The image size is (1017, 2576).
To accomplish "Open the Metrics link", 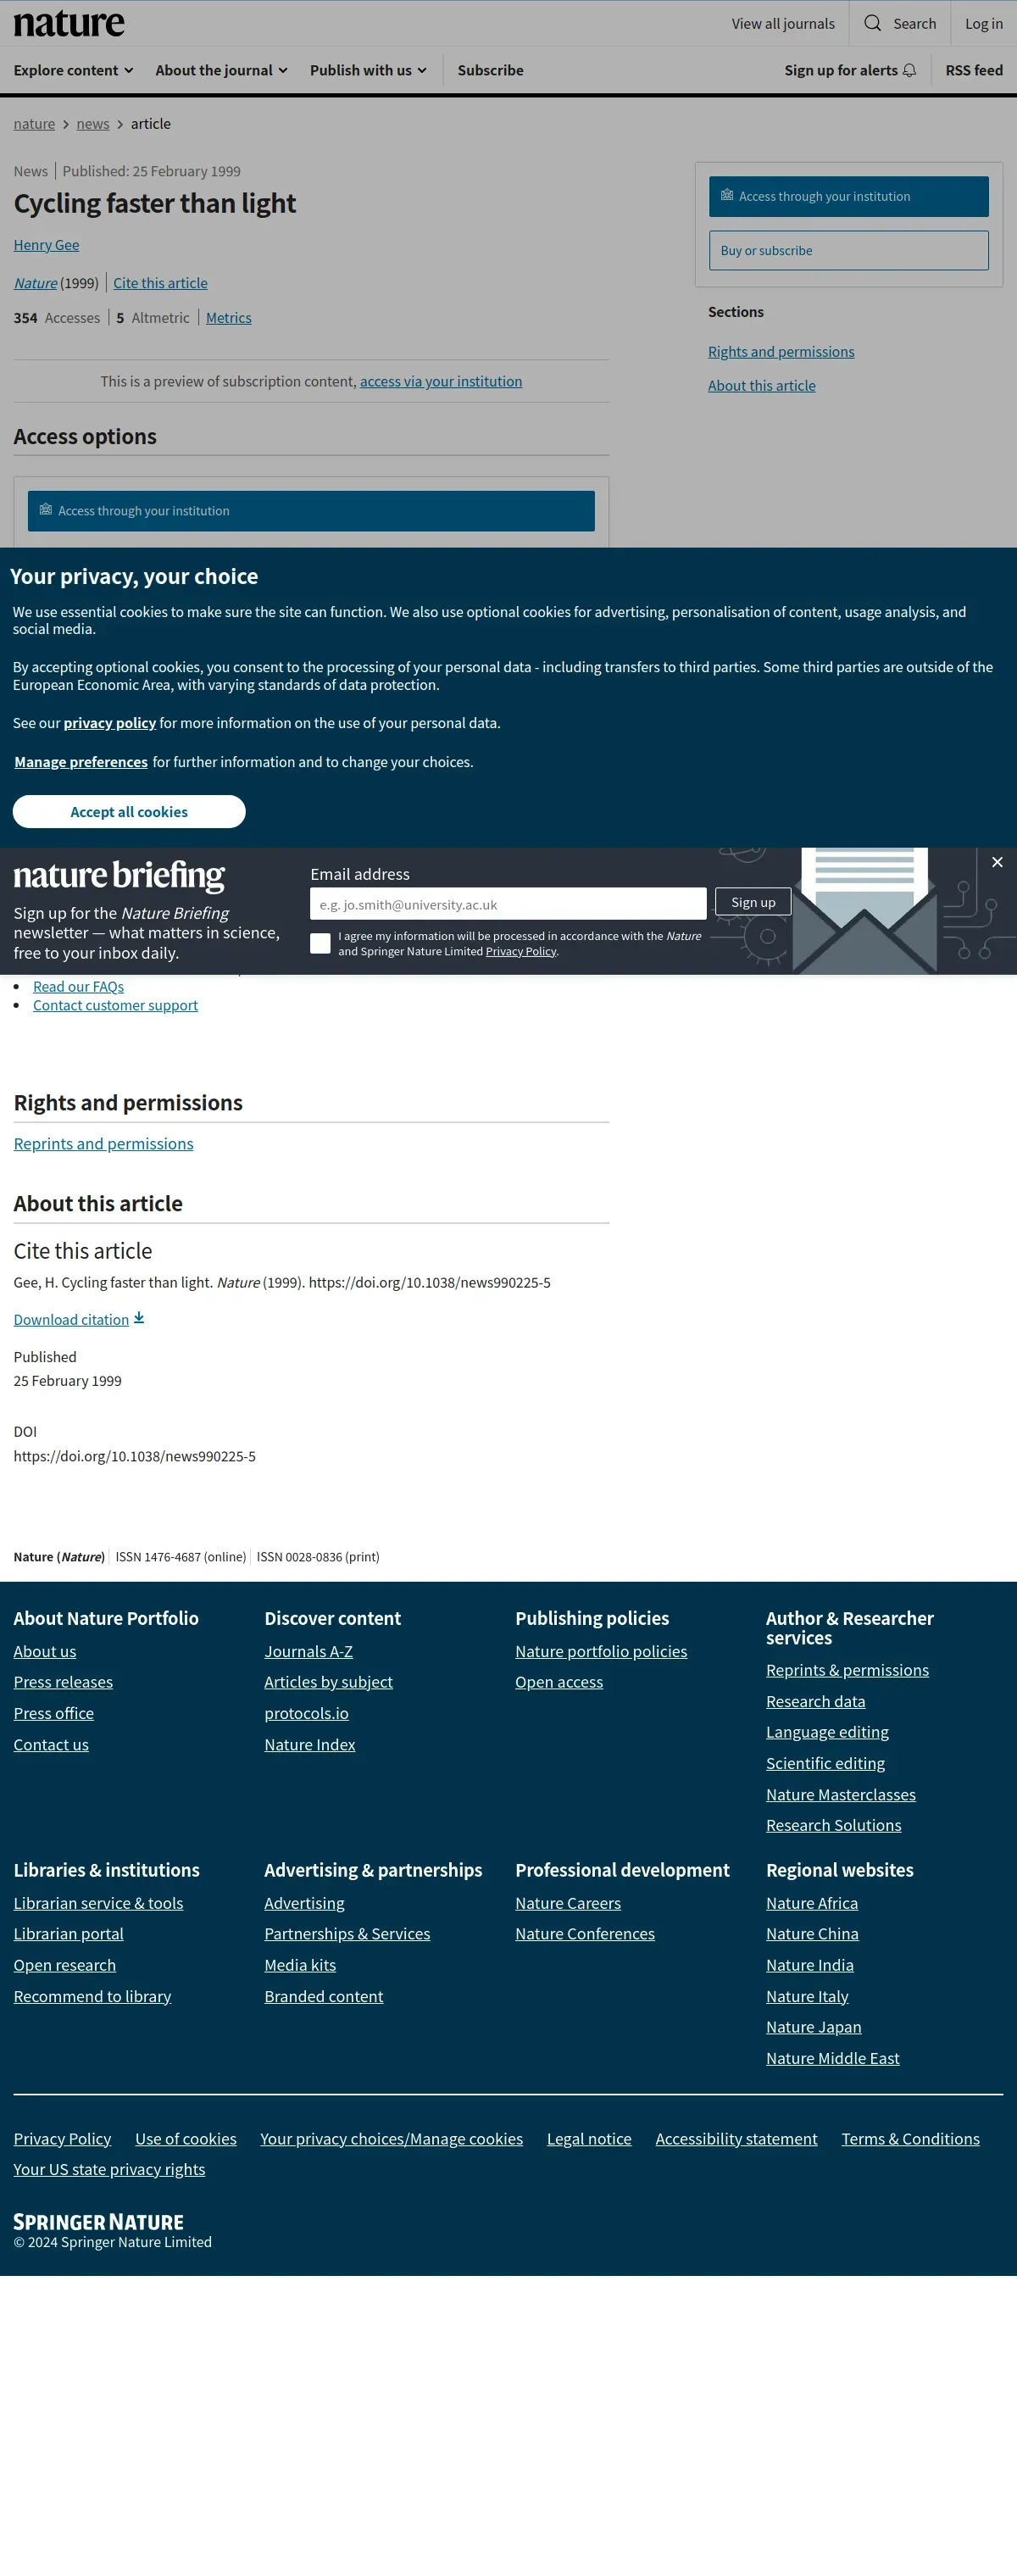I will (229, 318).
